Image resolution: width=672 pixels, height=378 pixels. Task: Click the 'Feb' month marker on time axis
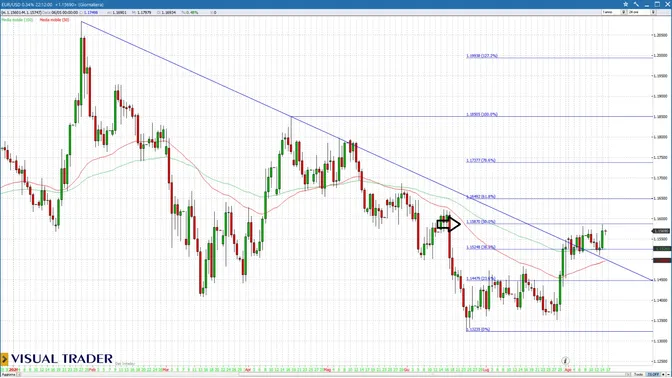[92, 369]
